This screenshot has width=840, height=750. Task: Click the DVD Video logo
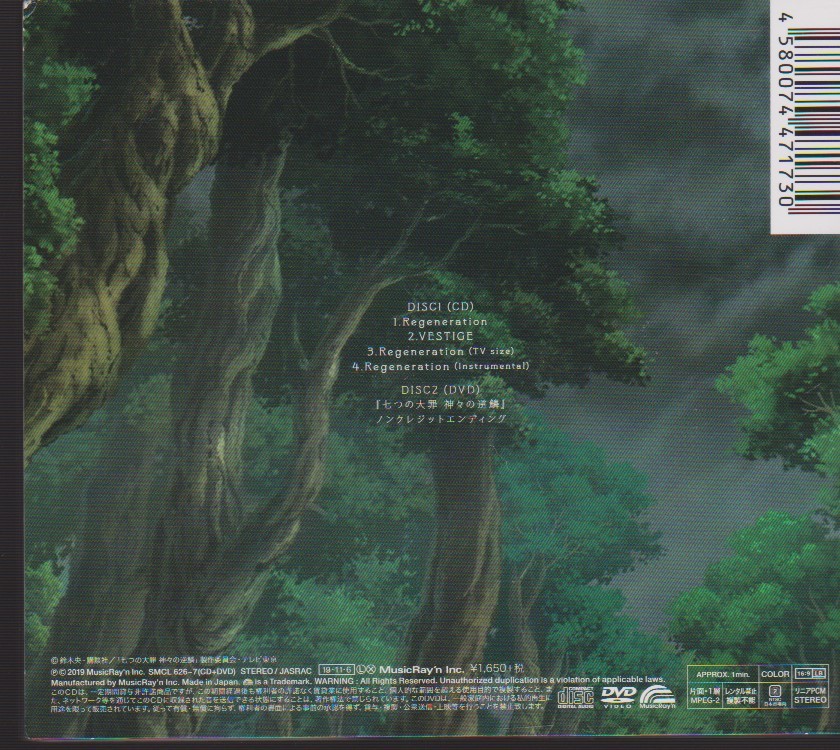tap(618, 696)
